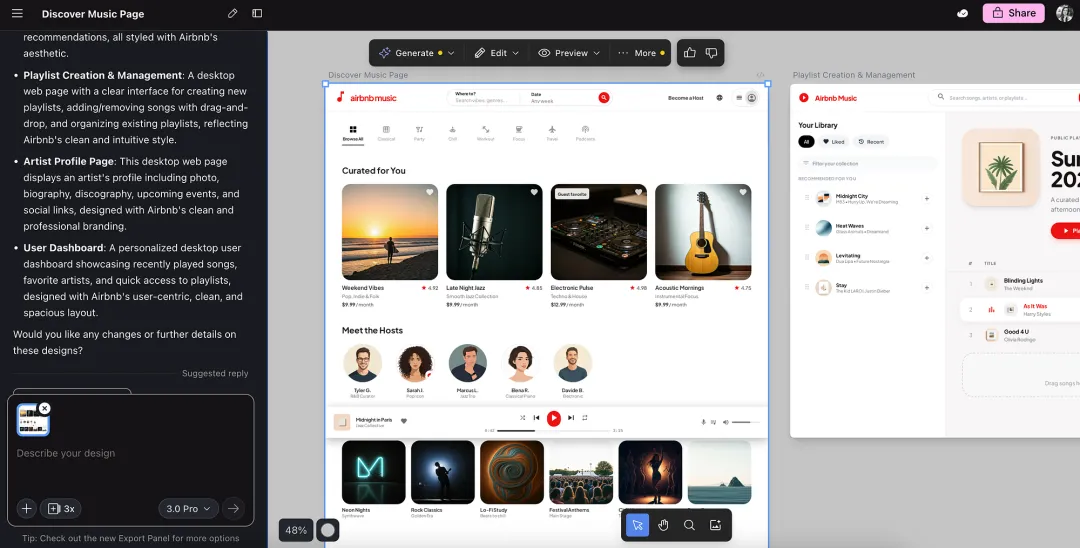Click the speaker volume icon
Viewport: 1080px width, 548px height.
pyautogui.click(x=725, y=422)
